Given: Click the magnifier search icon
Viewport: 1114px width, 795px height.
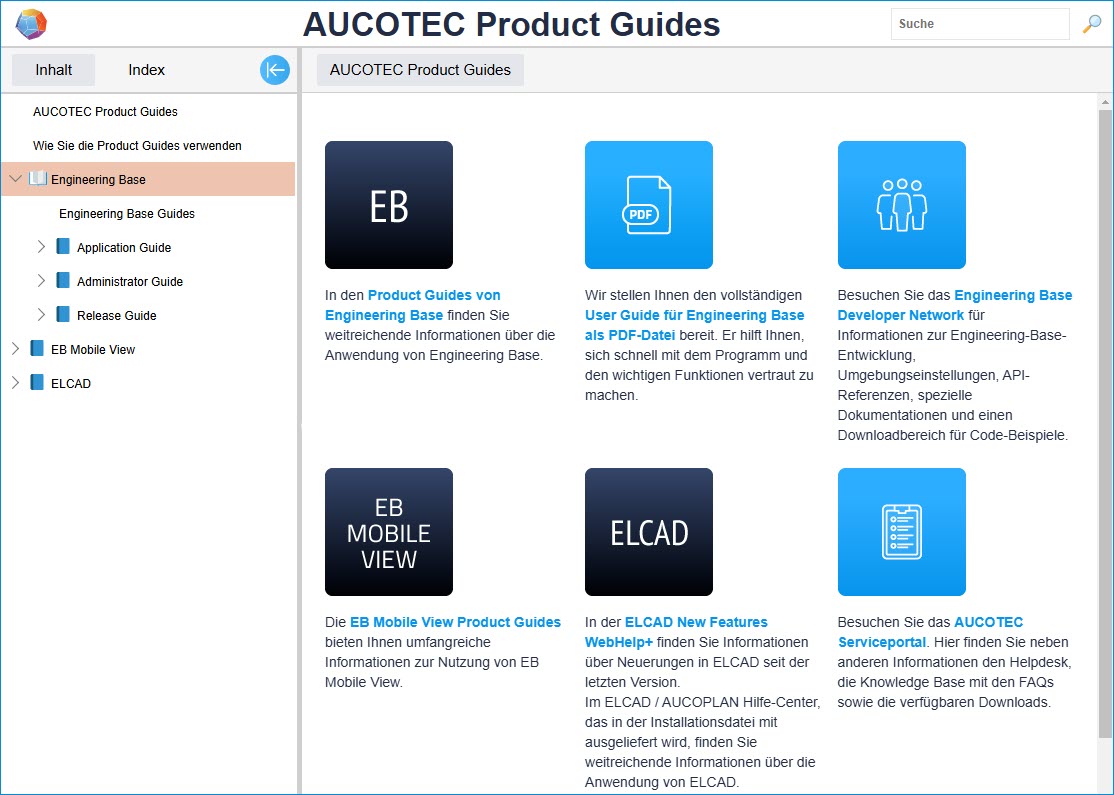Looking at the screenshot, I should pyautogui.click(x=1091, y=24).
